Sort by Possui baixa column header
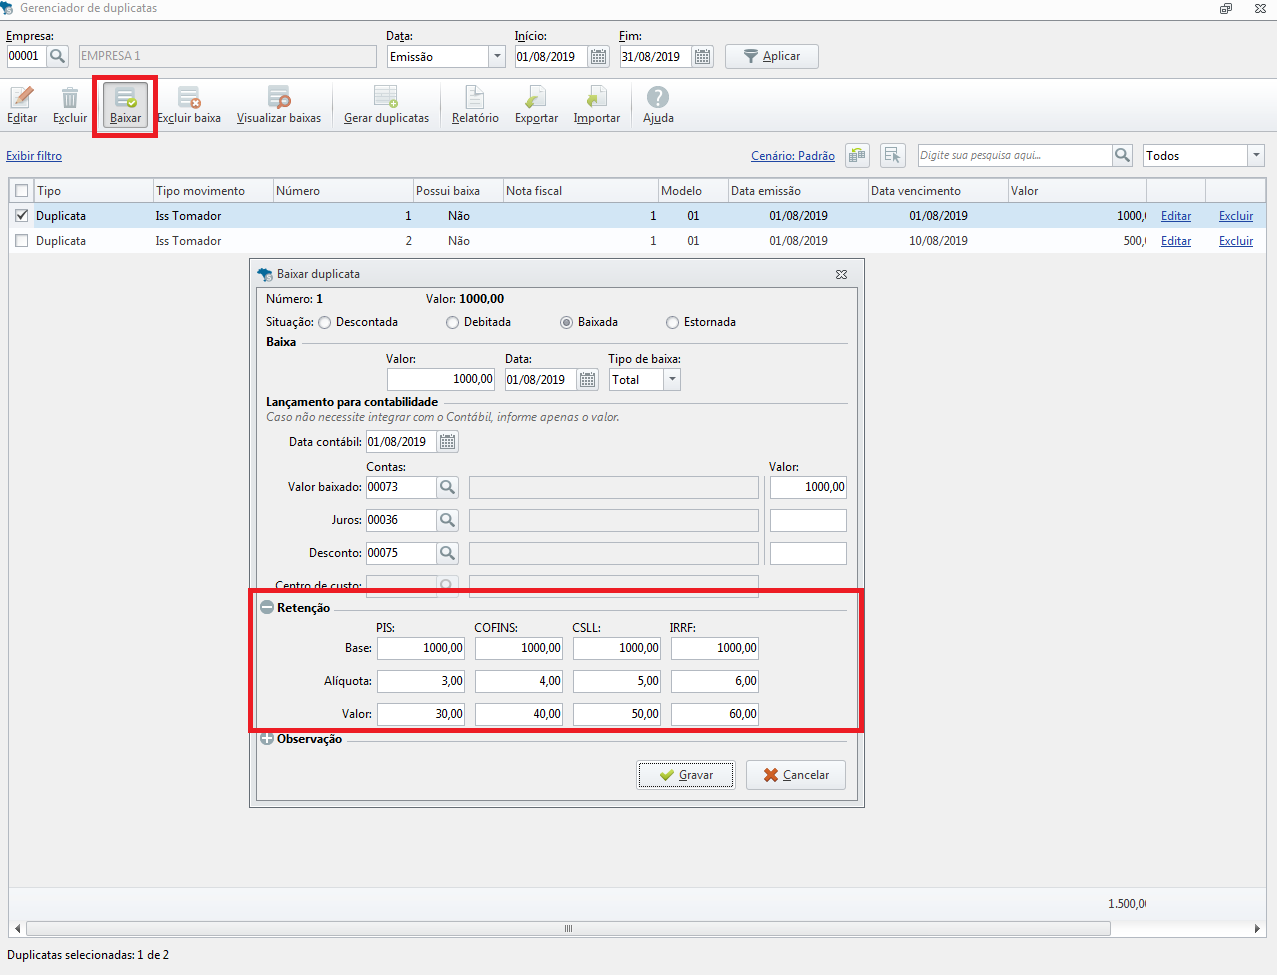1277x975 pixels. click(x=458, y=191)
